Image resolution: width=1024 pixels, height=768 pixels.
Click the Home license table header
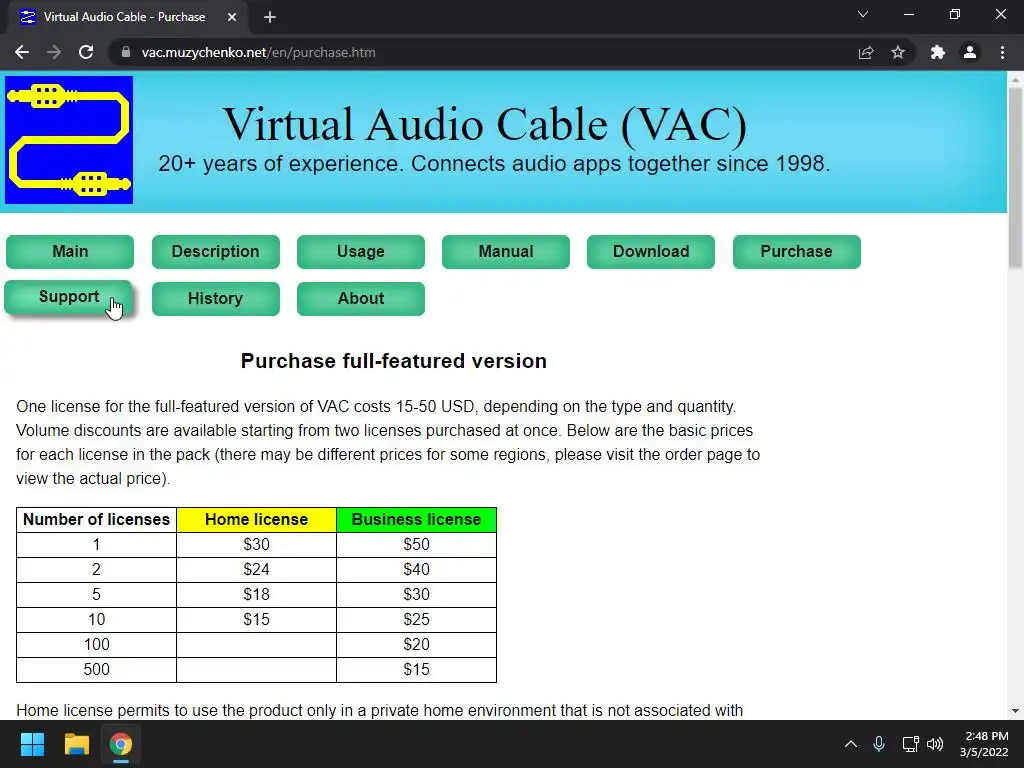257,520
